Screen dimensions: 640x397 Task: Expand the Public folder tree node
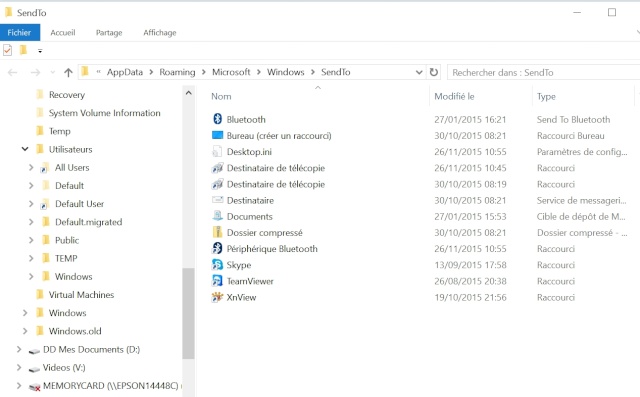[x=31, y=240]
